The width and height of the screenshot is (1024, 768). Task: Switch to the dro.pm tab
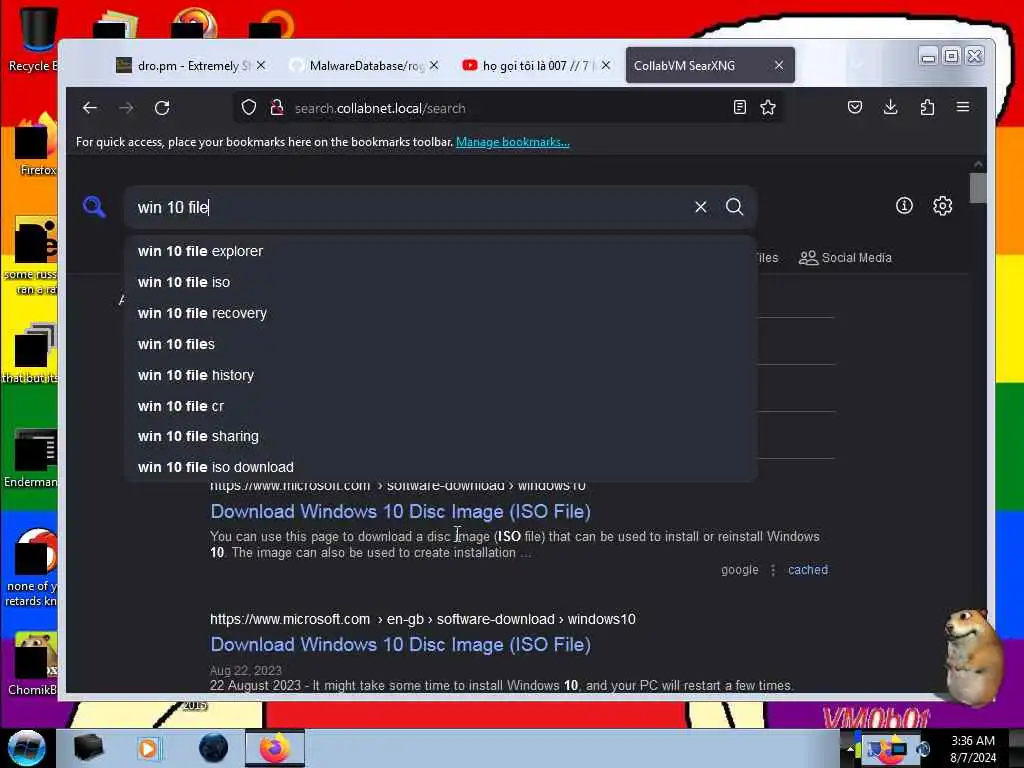[189, 65]
